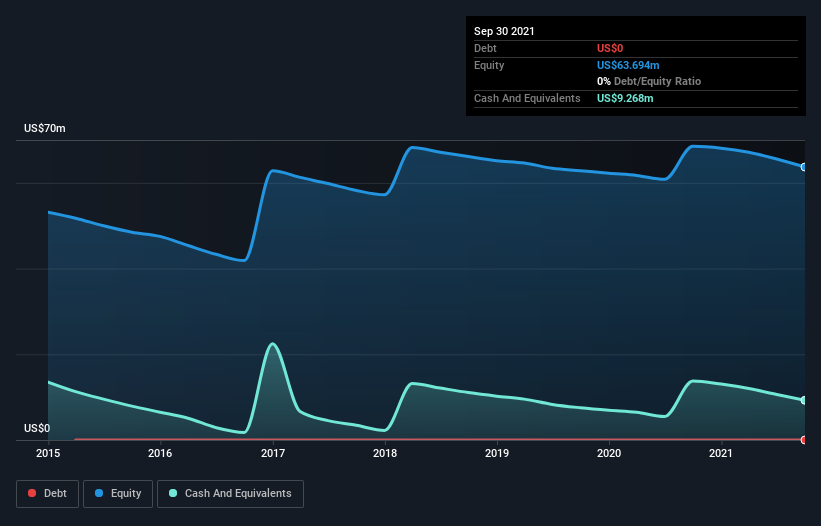Toggle Cash And Equivalents legend button

click(x=230, y=494)
